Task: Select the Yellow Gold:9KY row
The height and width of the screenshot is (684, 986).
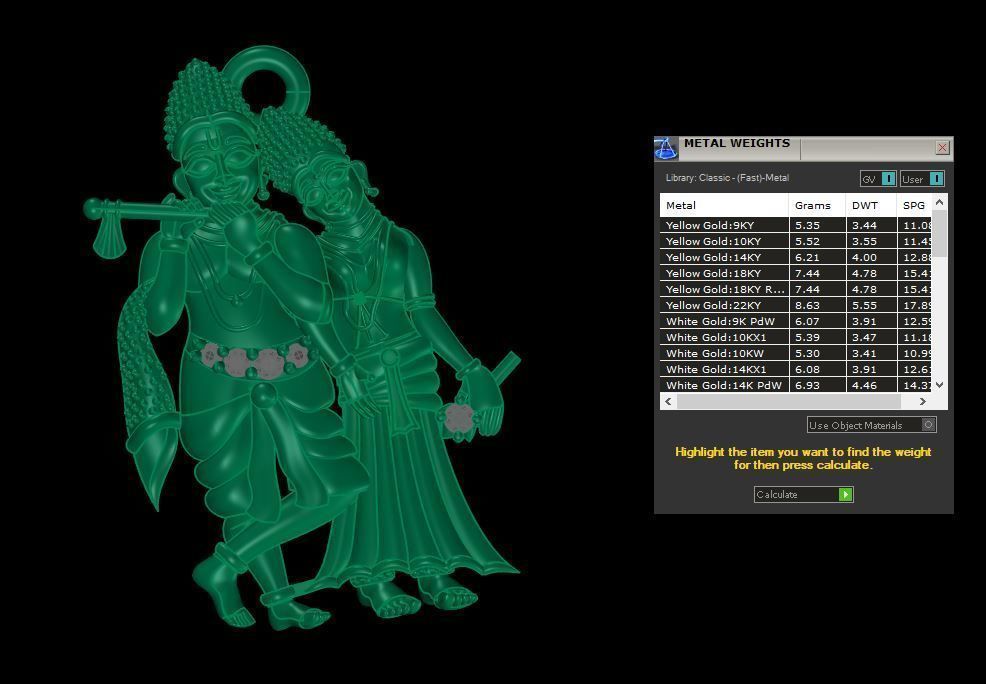Action: 795,225
